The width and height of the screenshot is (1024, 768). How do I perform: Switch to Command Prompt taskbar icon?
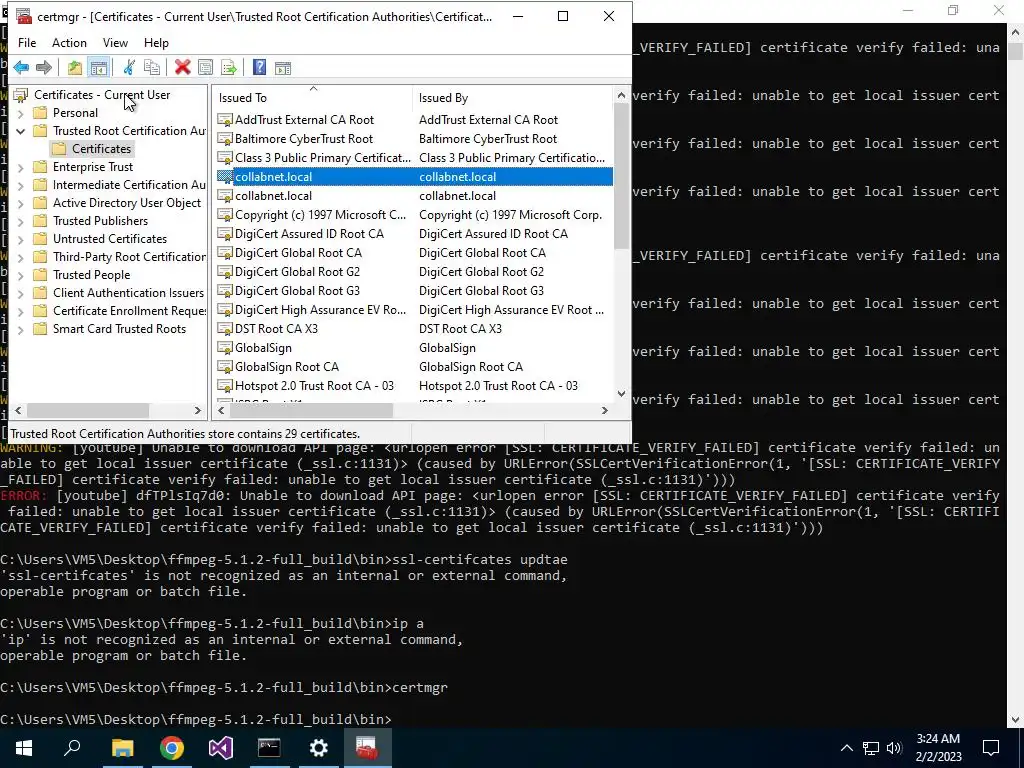269,748
